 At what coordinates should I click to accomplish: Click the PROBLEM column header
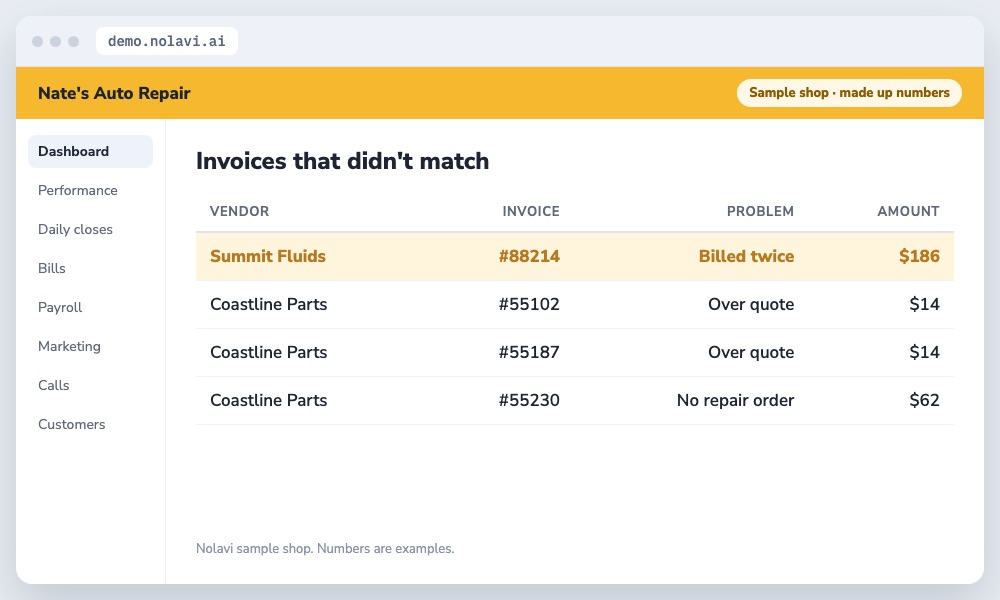click(x=760, y=211)
